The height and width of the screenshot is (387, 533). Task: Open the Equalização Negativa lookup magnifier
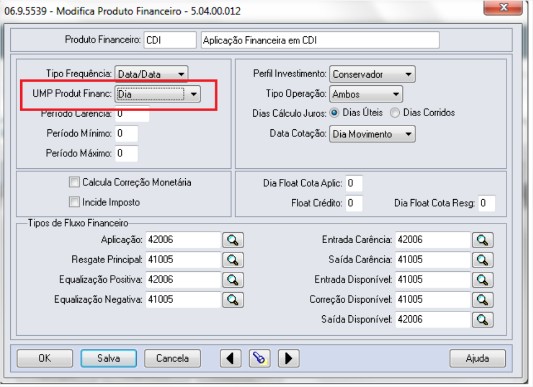pos(233,300)
